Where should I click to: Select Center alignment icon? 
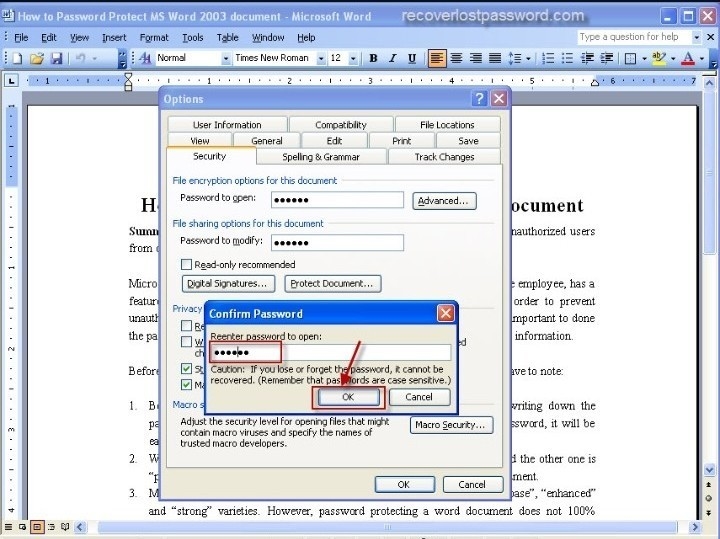coord(456,58)
